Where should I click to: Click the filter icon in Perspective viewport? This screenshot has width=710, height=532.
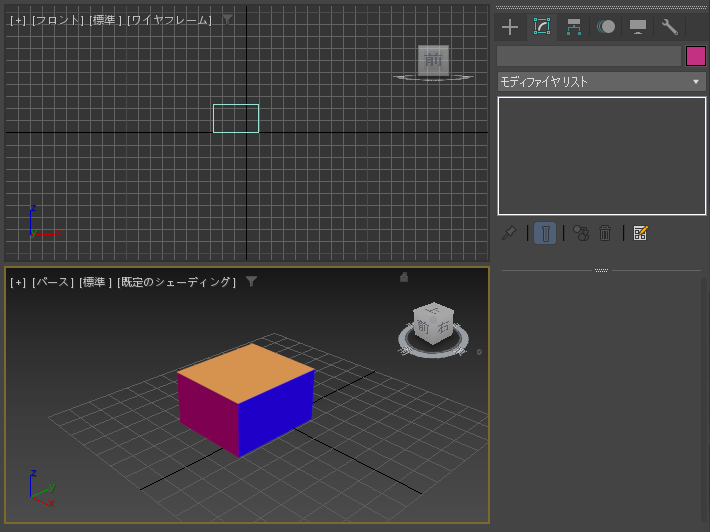[251, 282]
